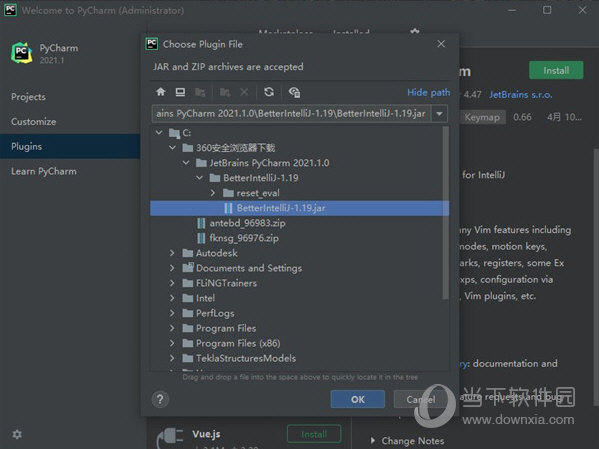Open Projects in Welcome sidebar
The height and width of the screenshot is (449, 599).
[28, 97]
